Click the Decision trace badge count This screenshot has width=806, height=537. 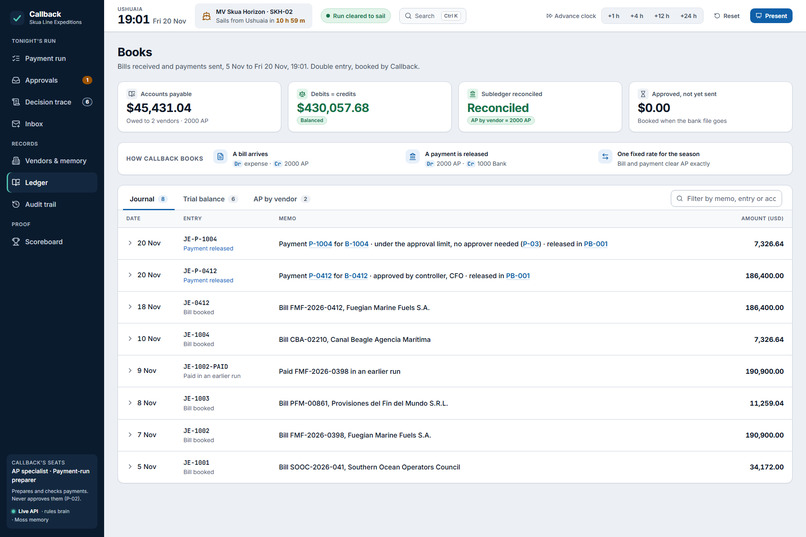coord(87,102)
